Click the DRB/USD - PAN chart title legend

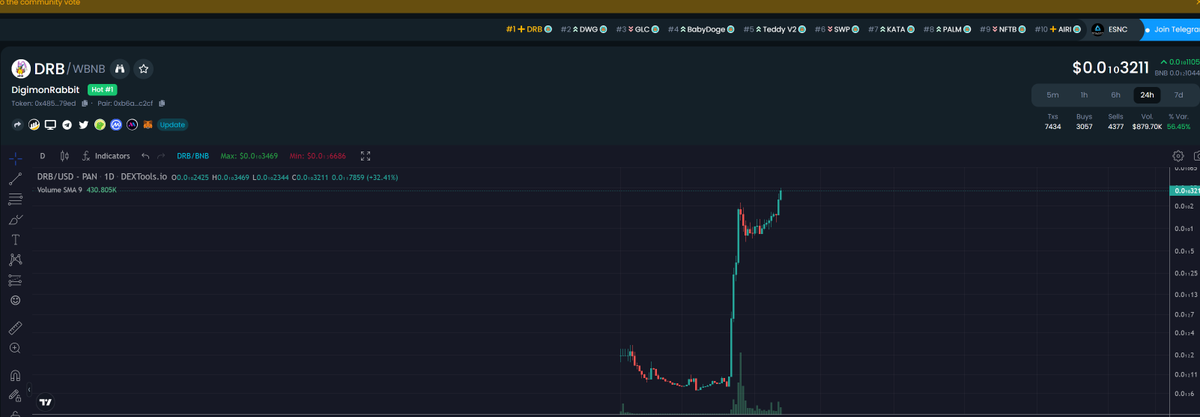pyautogui.click(x=101, y=177)
